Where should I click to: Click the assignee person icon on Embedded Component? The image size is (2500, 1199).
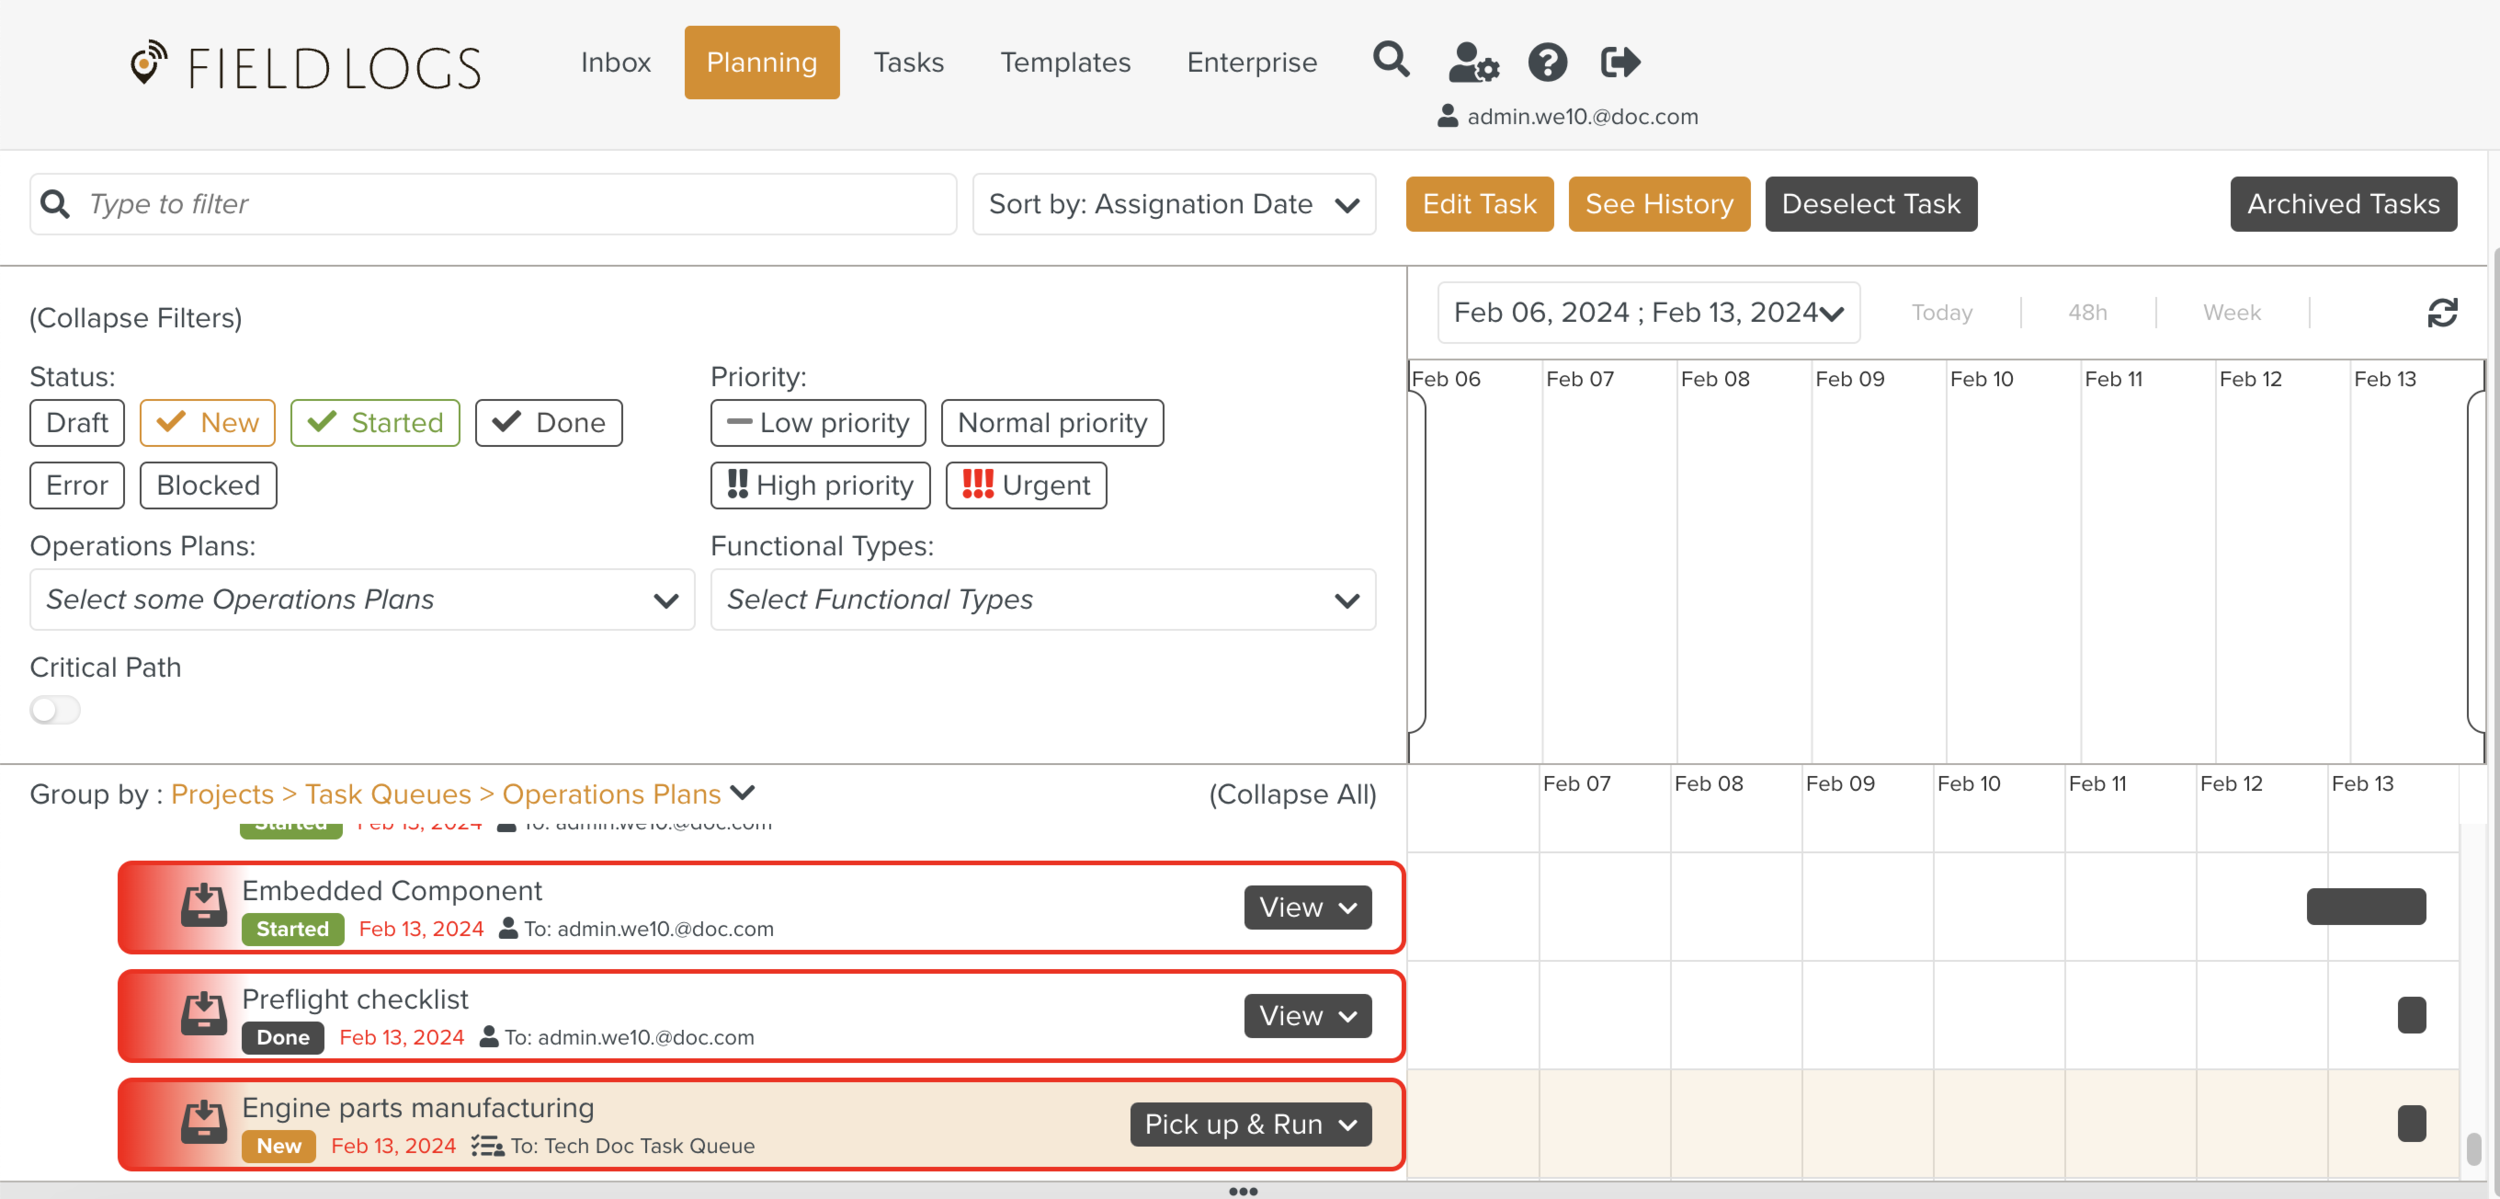[508, 928]
